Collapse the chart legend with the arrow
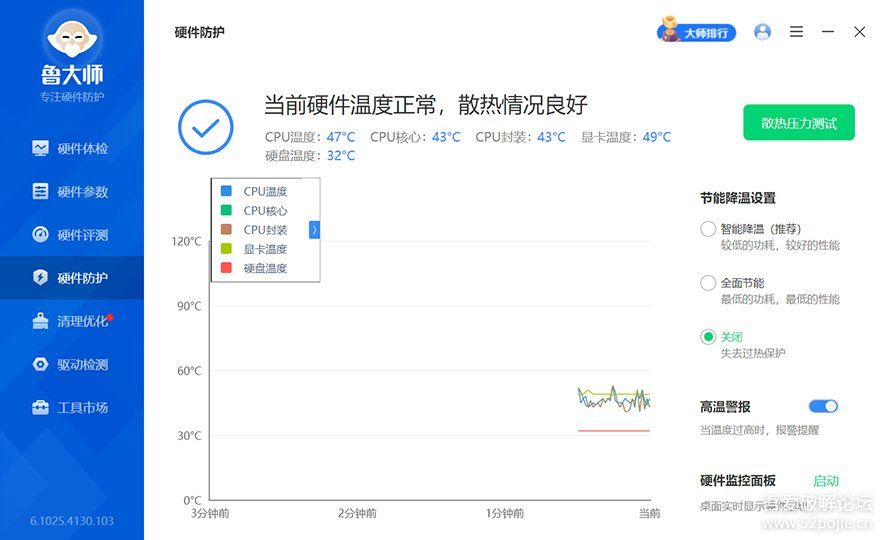Screen dimensions: 882x540 (314, 230)
